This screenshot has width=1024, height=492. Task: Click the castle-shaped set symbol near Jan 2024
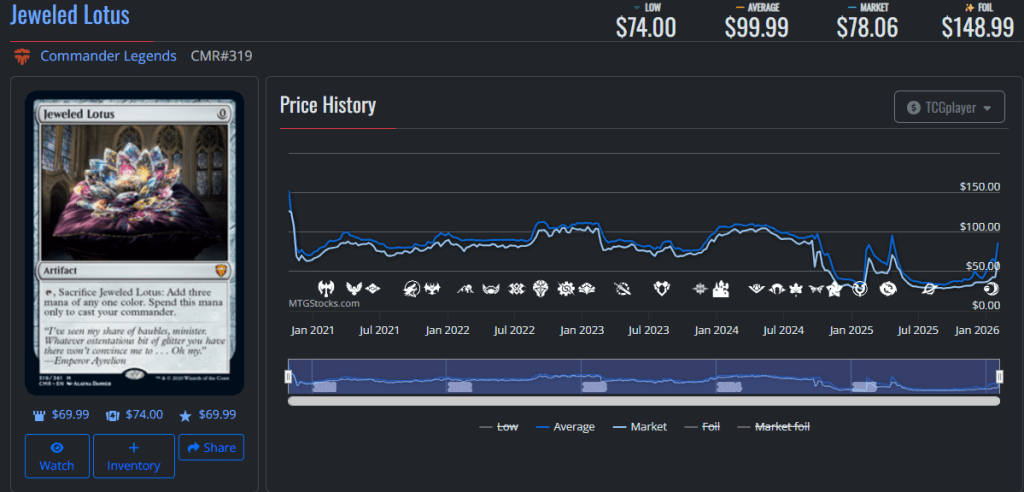pyautogui.click(x=720, y=288)
